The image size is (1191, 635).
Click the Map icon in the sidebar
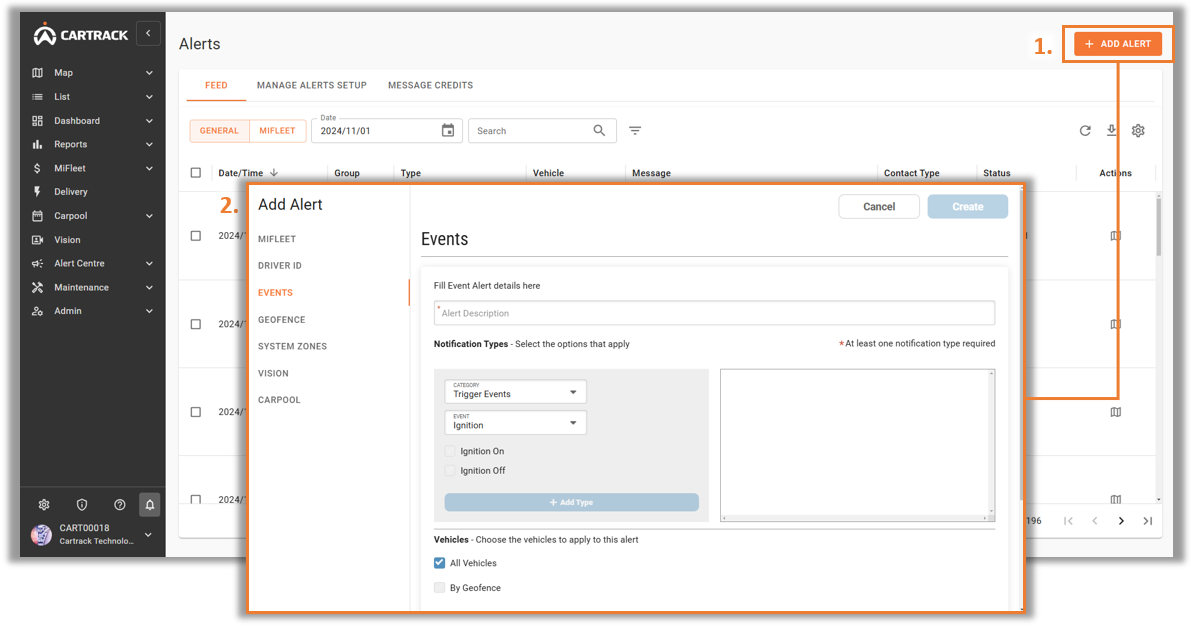pyautogui.click(x=37, y=73)
